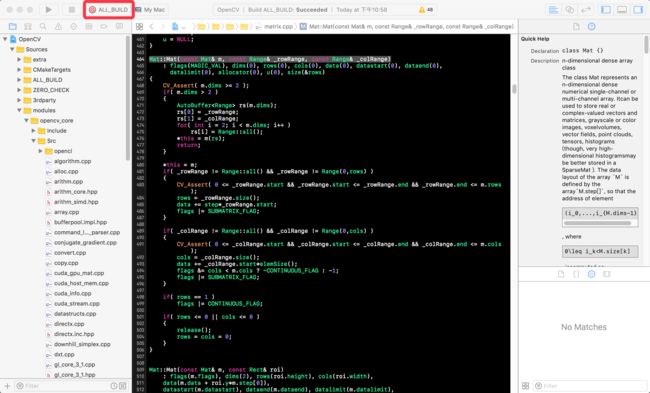
Task: Open the related items grid menu
Action: tap(140, 27)
